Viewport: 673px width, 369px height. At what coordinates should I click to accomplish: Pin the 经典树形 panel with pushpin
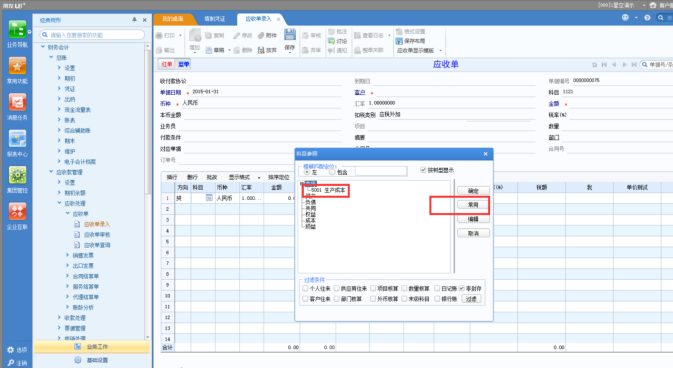point(134,20)
